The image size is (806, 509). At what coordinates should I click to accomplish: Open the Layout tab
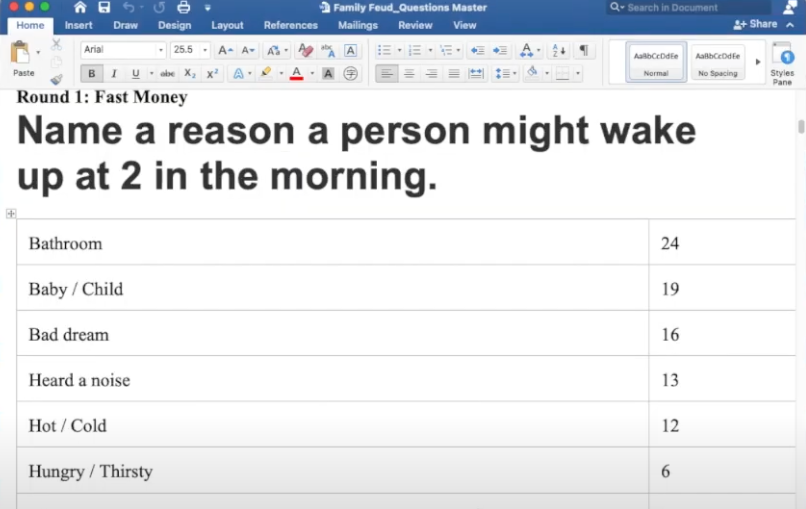(x=227, y=25)
